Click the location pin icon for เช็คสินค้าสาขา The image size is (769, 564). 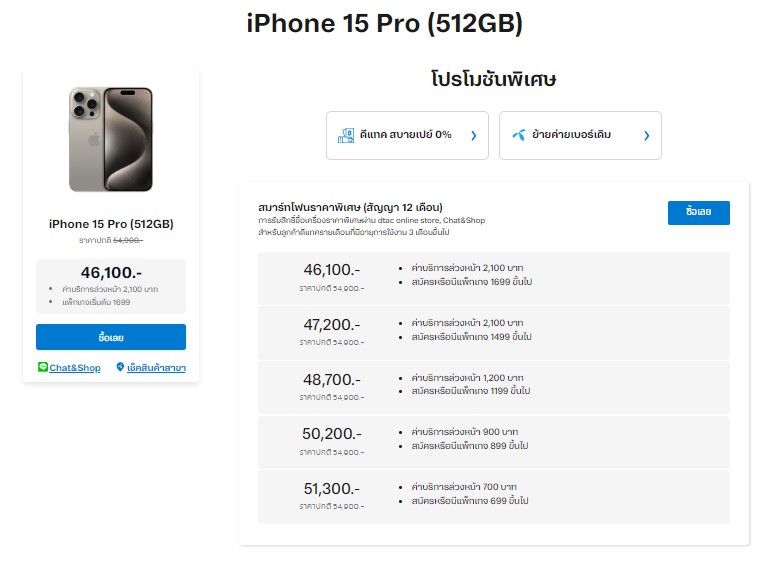(x=120, y=368)
